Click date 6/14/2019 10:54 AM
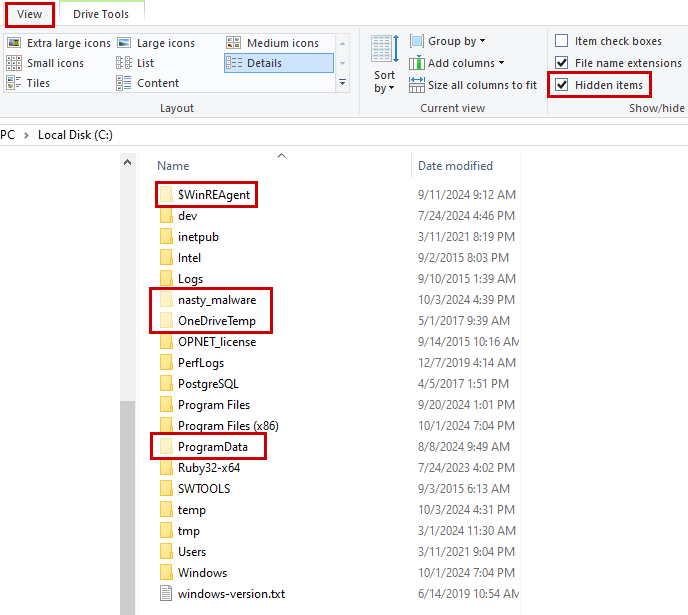 tap(469, 594)
